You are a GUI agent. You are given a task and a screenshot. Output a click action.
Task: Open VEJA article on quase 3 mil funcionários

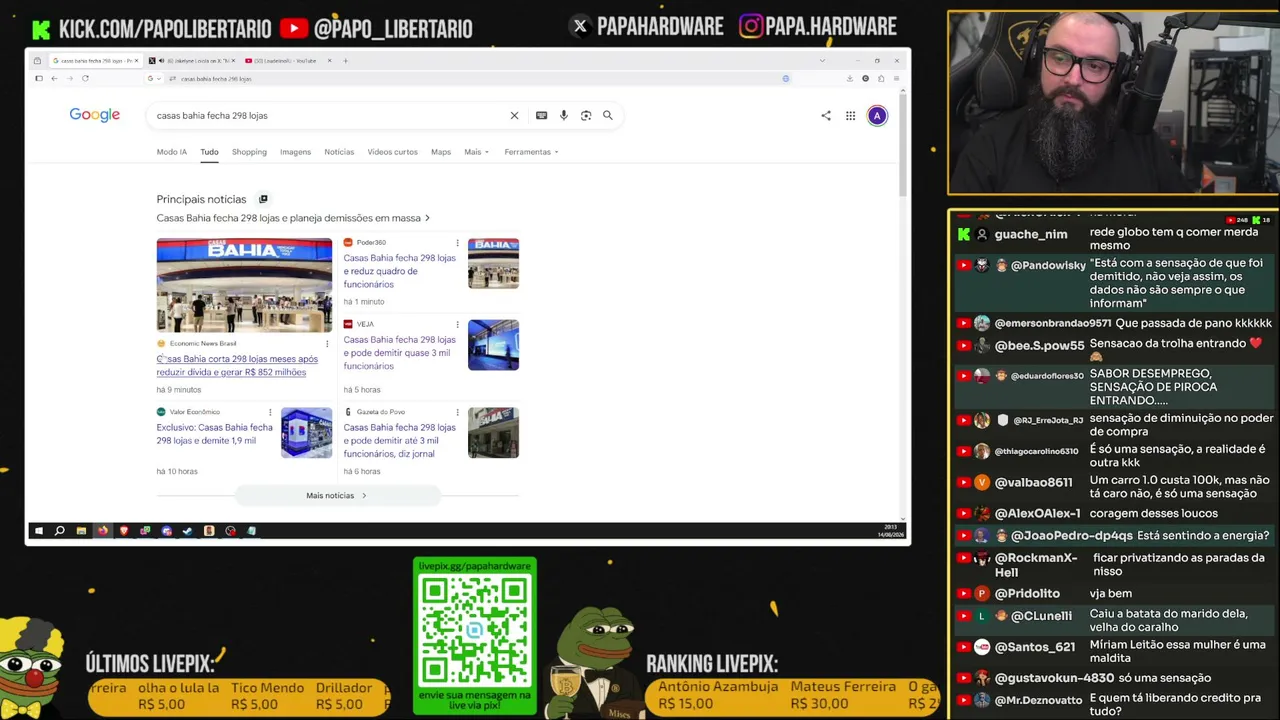pyautogui.click(x=399, y=353)
